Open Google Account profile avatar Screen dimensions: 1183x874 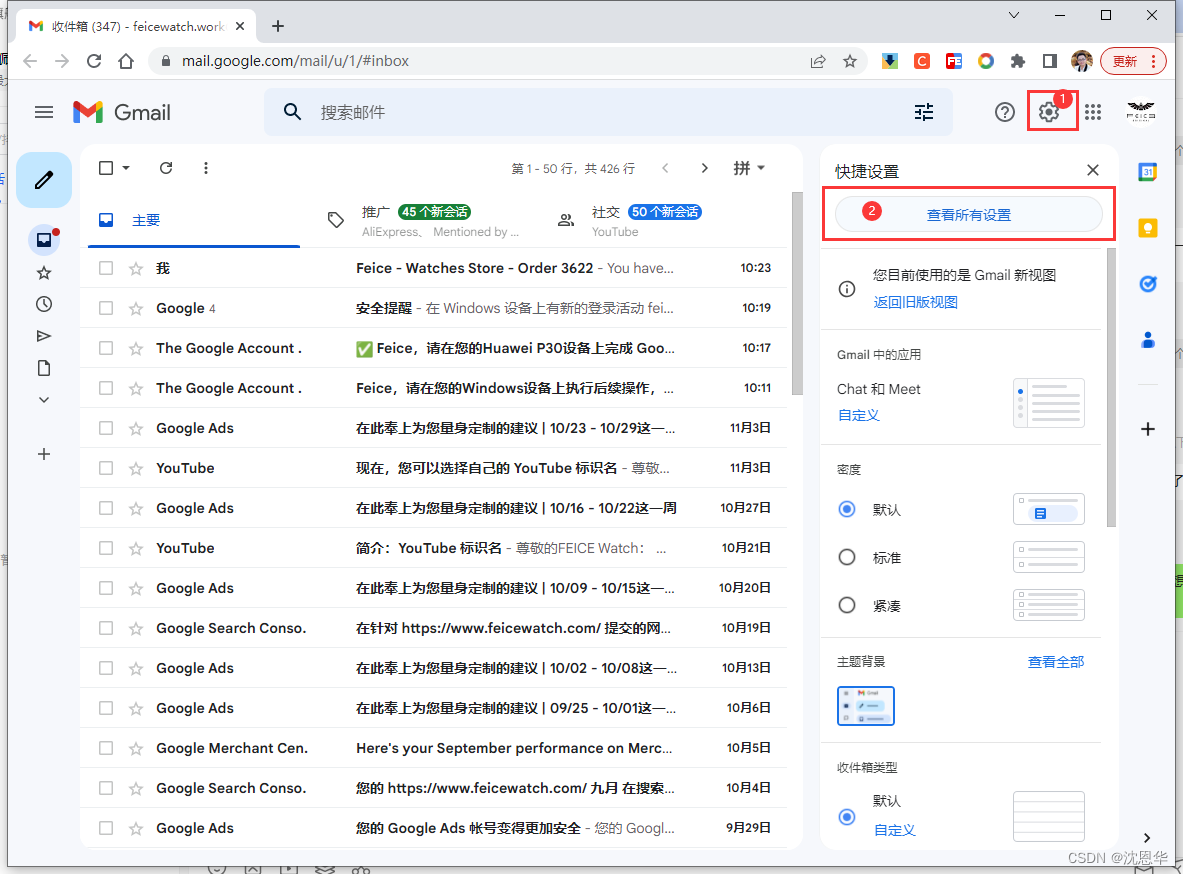tap(1141, 112)
